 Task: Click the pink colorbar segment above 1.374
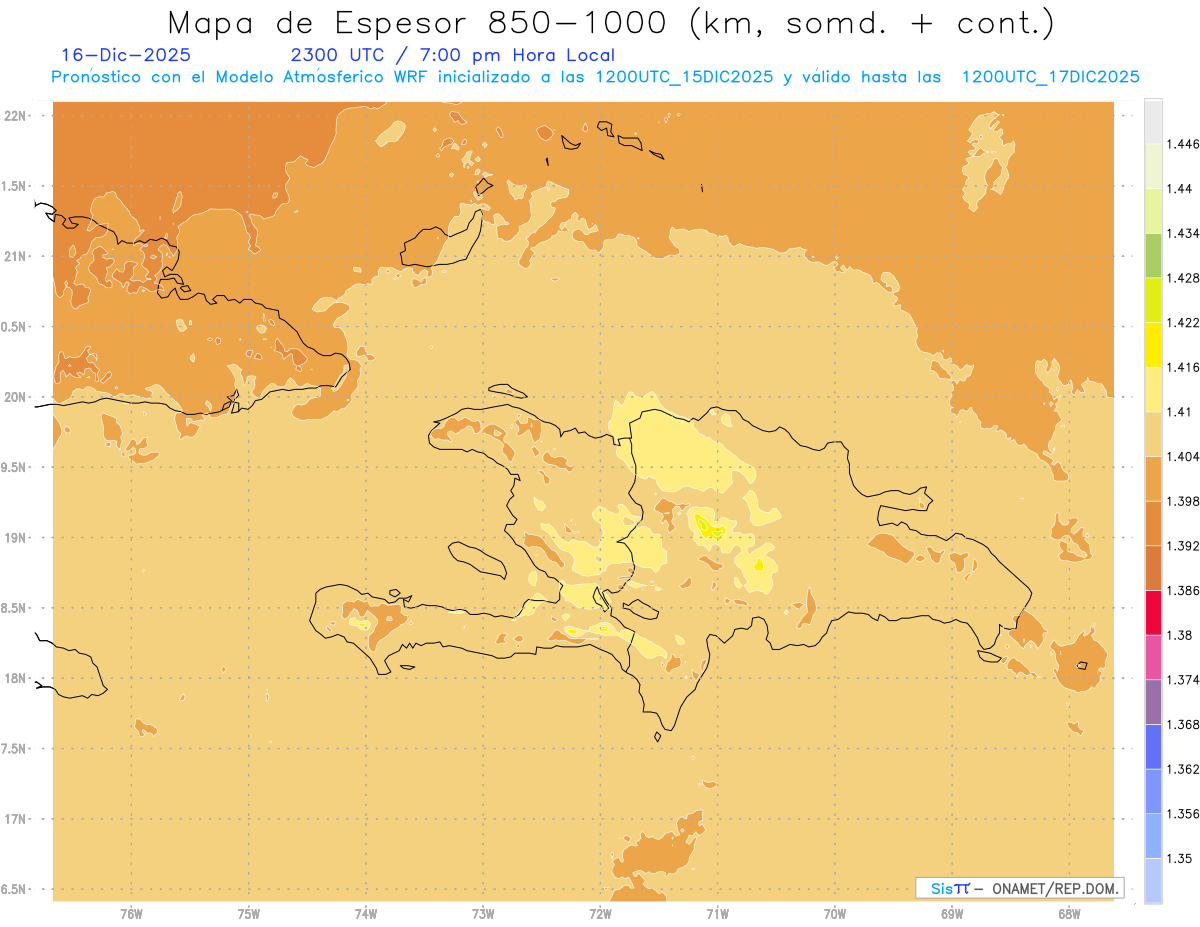[x=1153, y=656]
